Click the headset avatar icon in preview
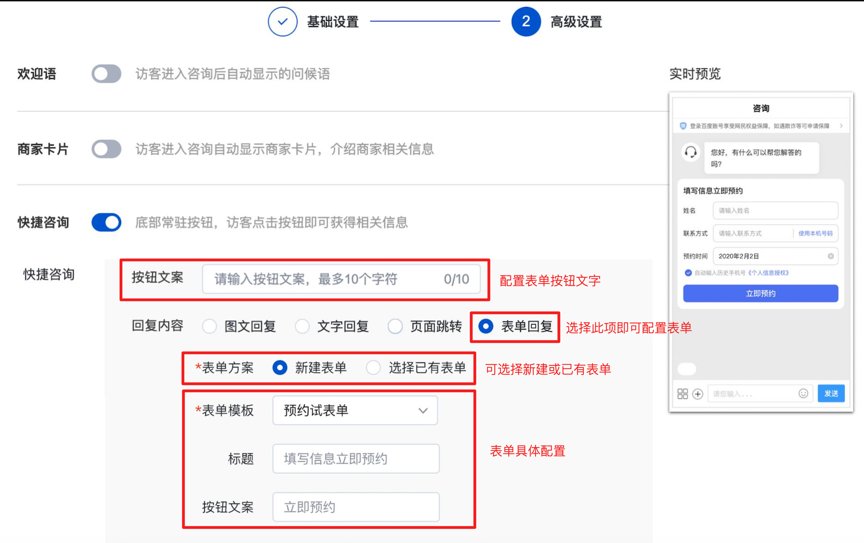Screen dimensions: 864x543 [x=690, y=152]
